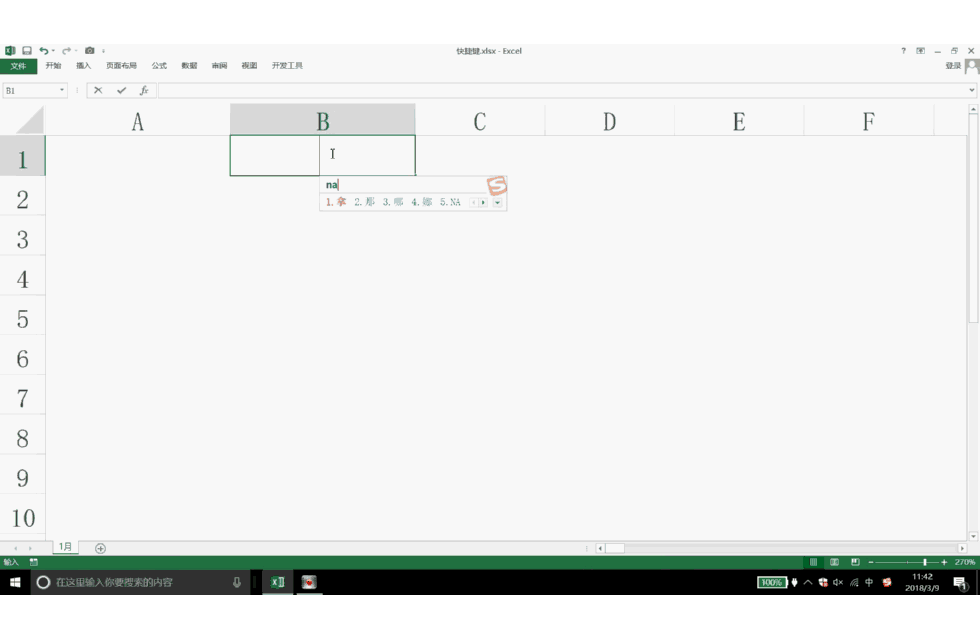The height and width of the screenshot is (640, 980).
Task: Click inside the formula bar
Action: (x=562, y=91)
